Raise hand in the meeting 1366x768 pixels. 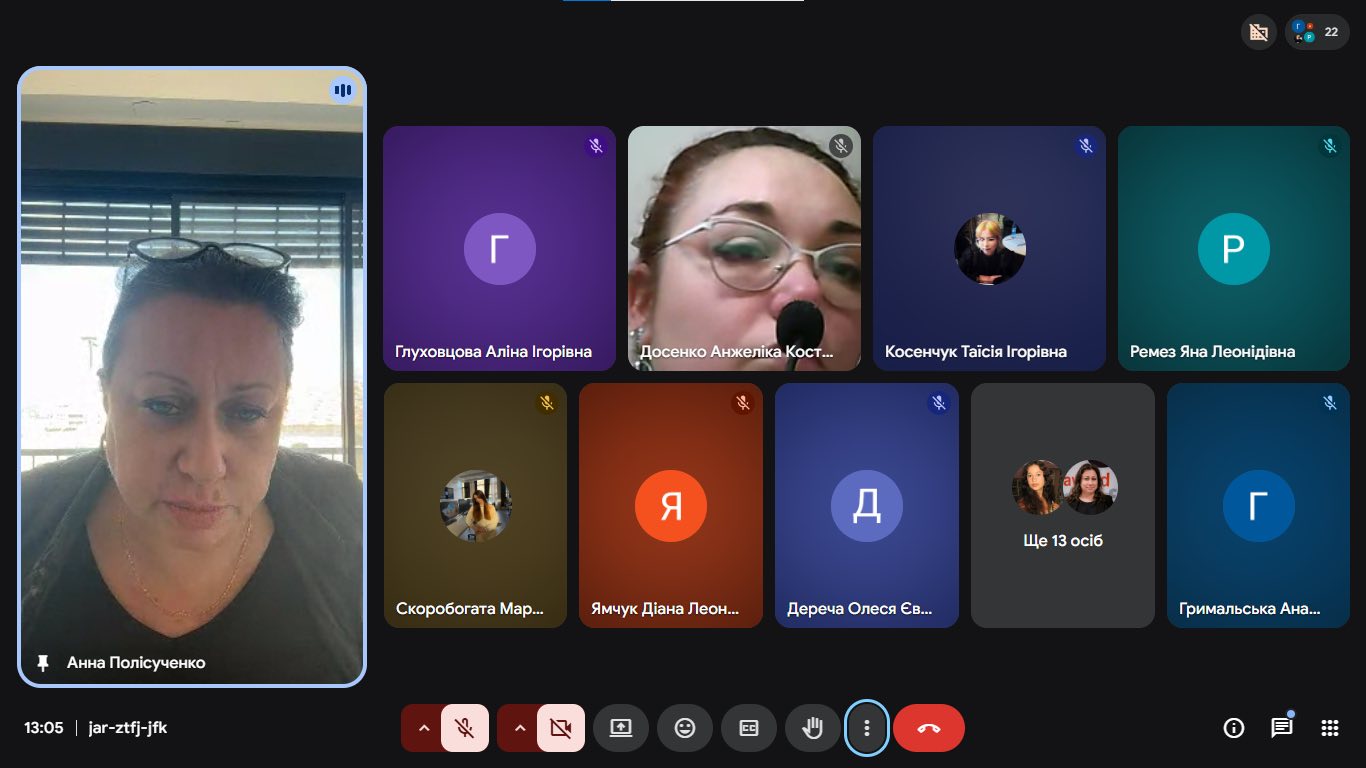click(x=812, y=728)
